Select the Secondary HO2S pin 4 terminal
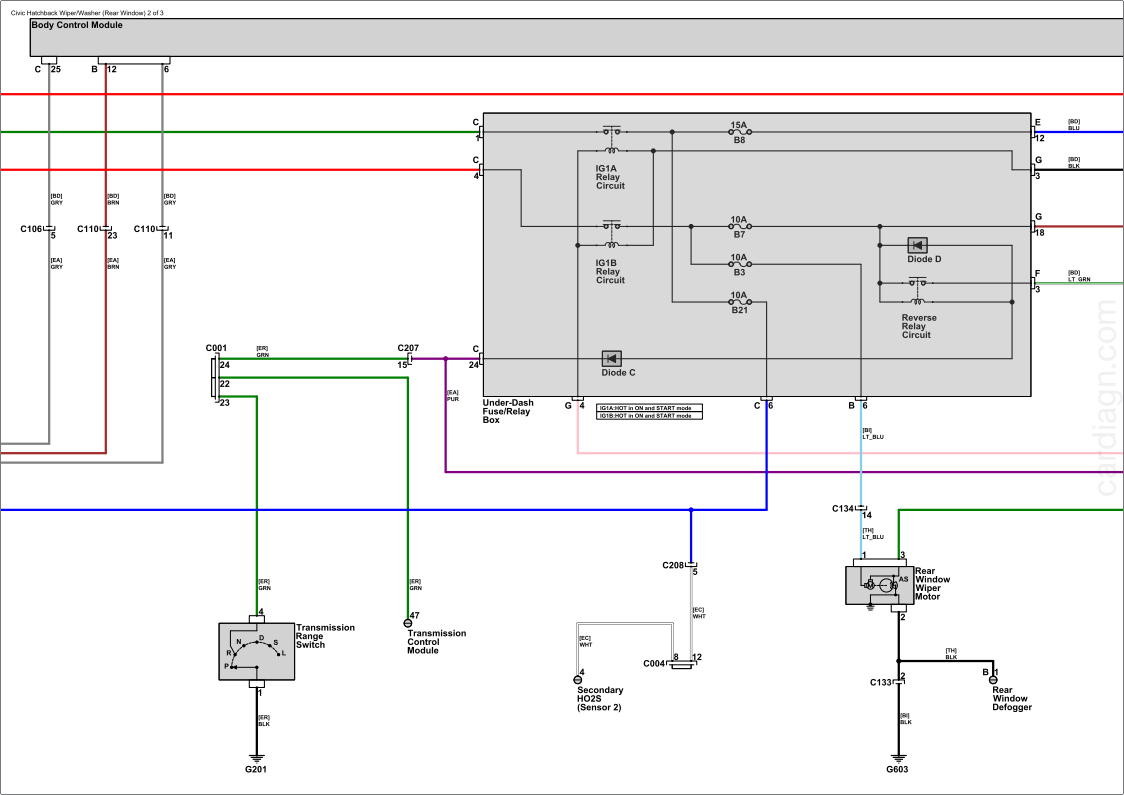1124x795 pixels. pyautogui.click(x=578, y=679)
